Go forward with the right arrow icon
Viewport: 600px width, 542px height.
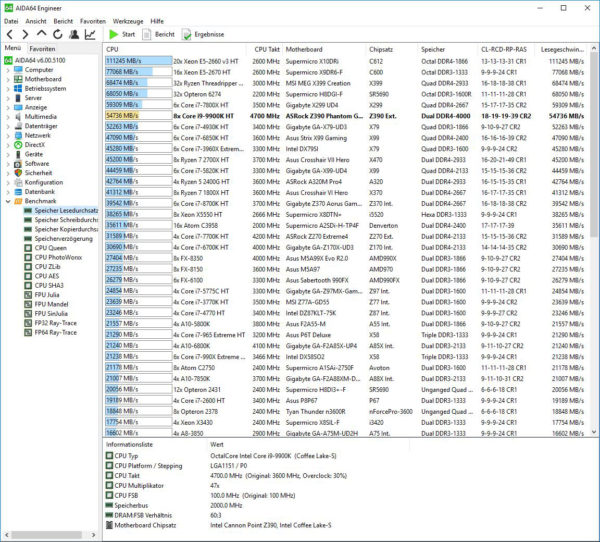[25, 34]
